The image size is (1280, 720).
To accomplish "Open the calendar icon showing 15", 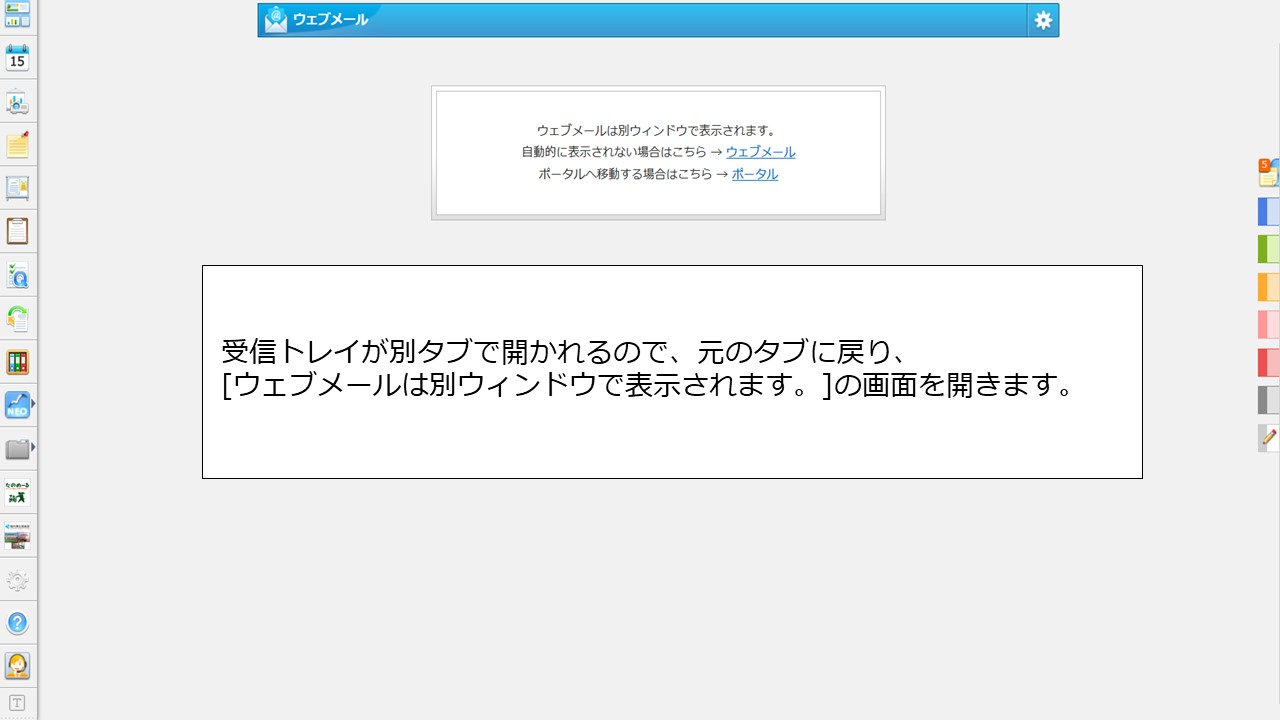I will [17, 58].
